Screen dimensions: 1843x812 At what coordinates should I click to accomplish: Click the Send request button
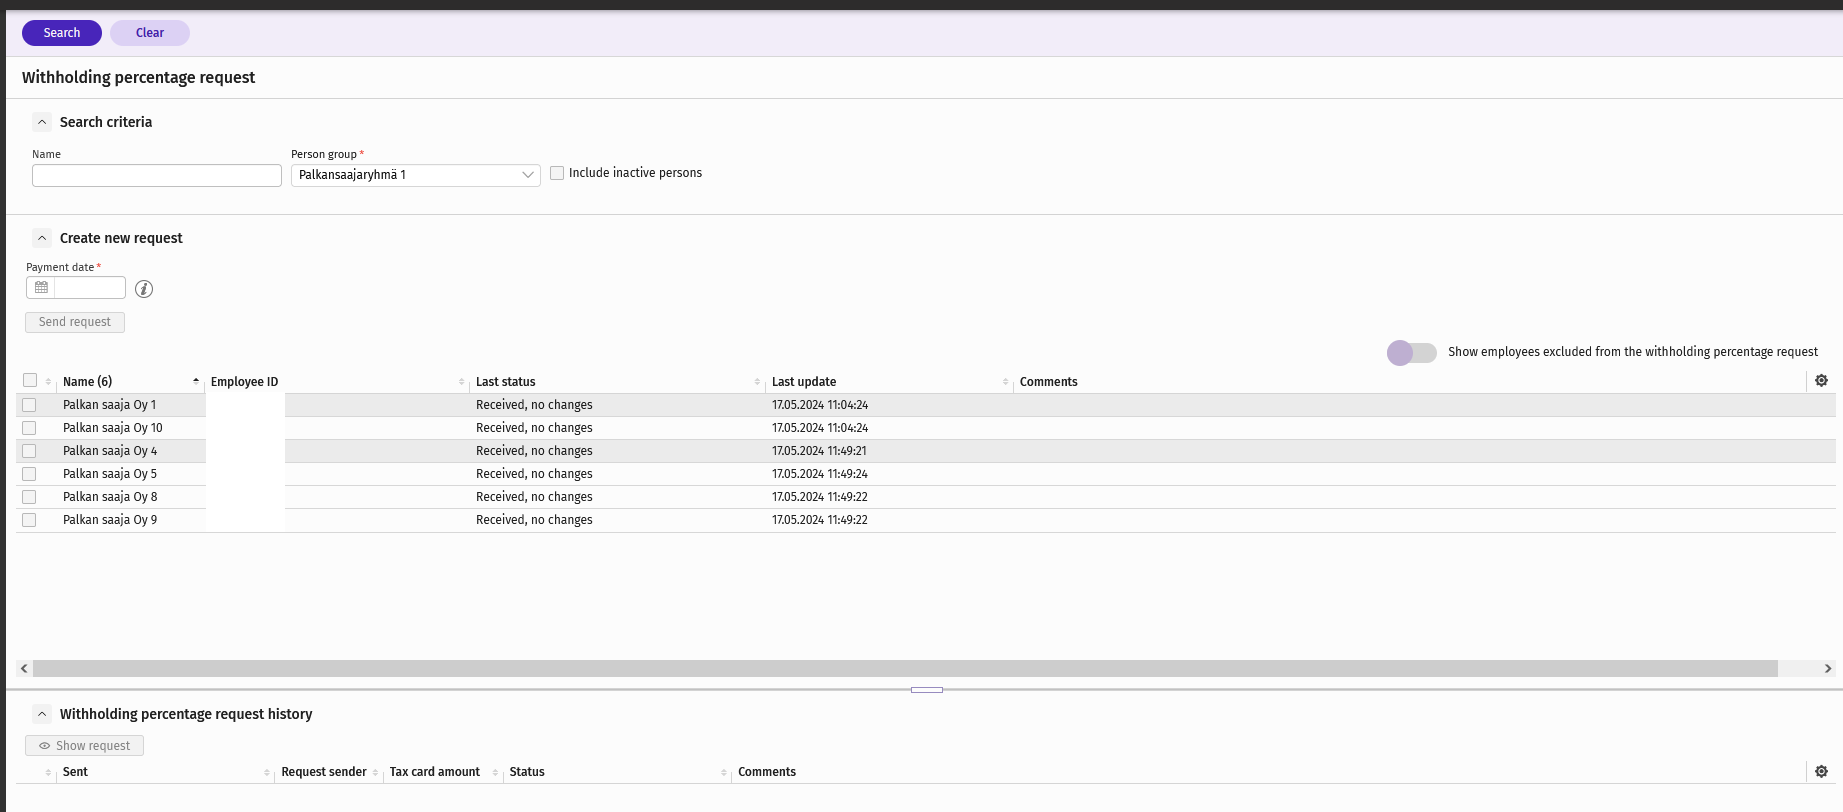75,322
